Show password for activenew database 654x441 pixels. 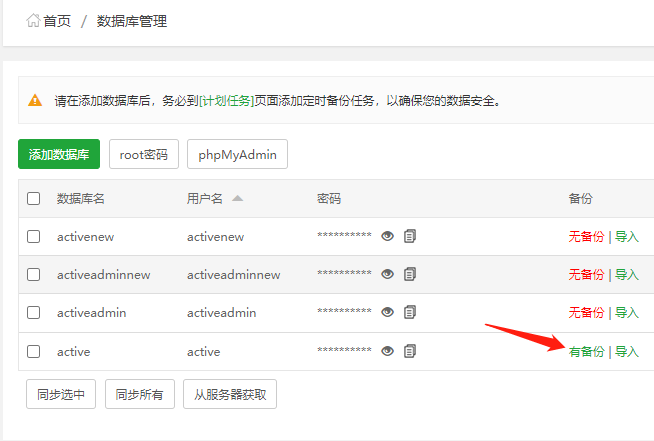coord(388,237)
